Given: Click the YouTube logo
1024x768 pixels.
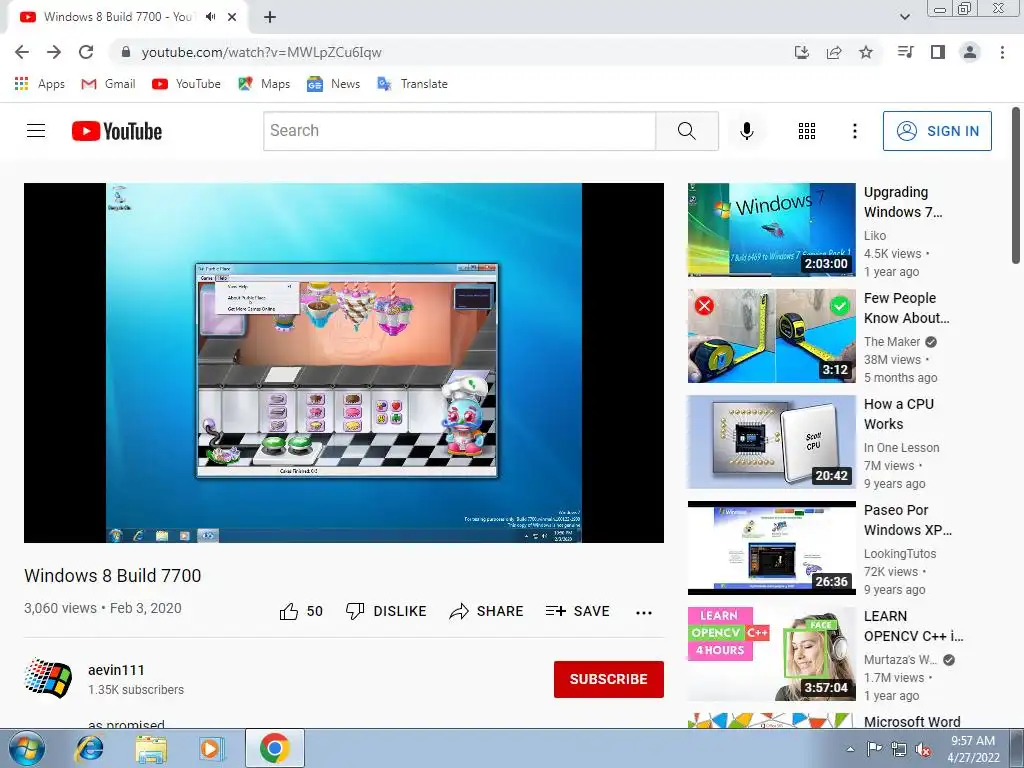Looking at the screenshot, I should (x=117, y=131).
